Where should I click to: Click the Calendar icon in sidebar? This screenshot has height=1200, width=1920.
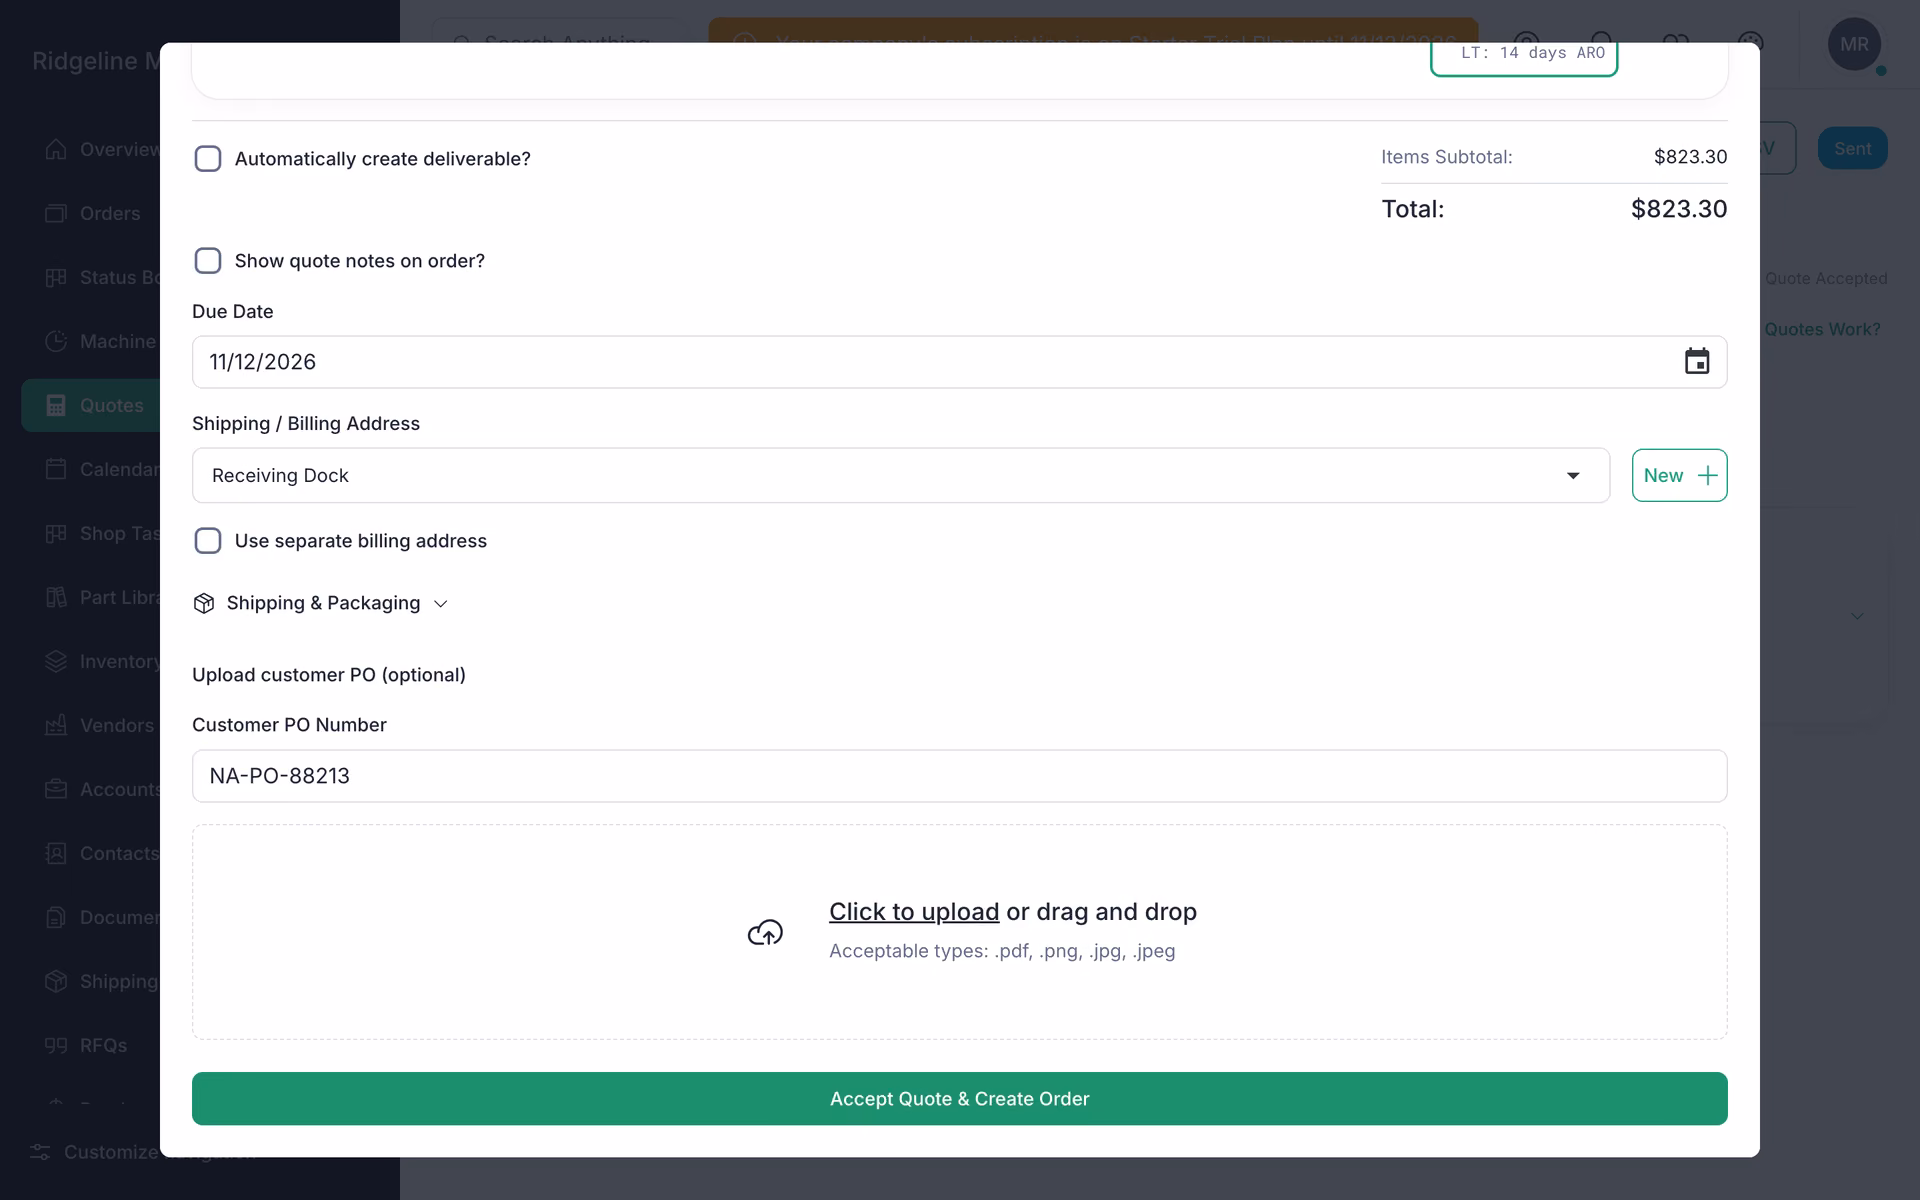coord(56,469)
